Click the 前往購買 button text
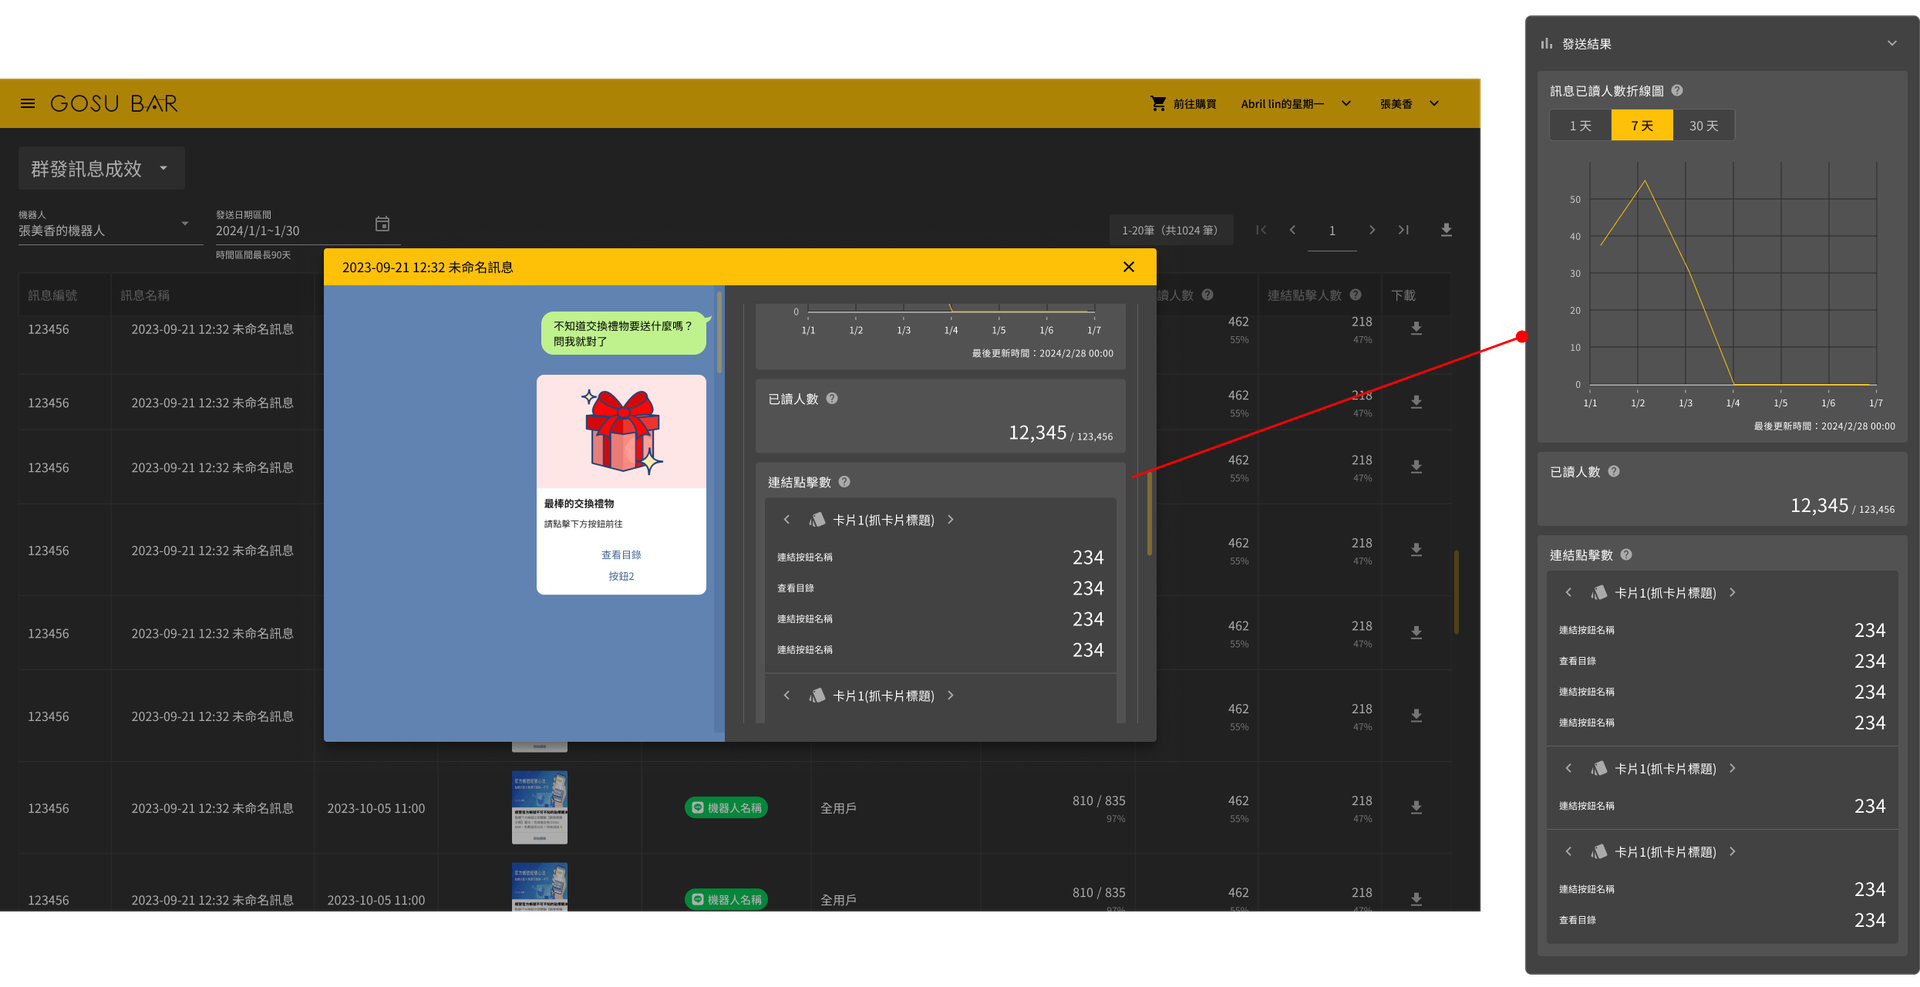This screenshot has width=1920, height=987. [1194, 104]
